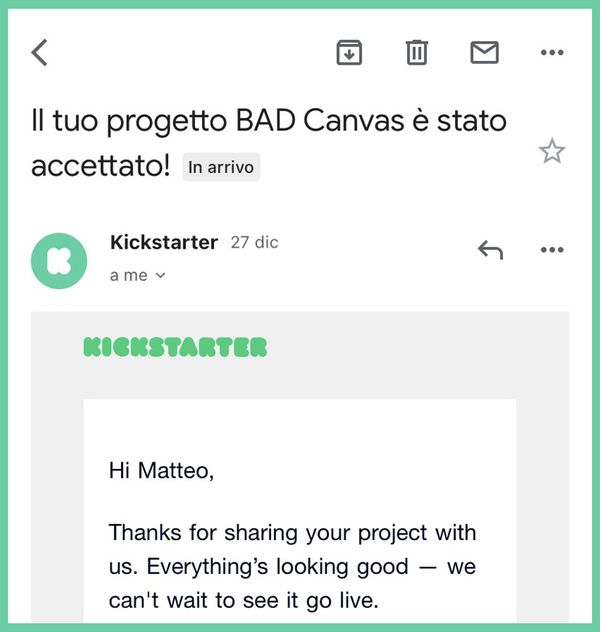Click the '27 dic' message date
The width and height of the screenshot is (600, 632).
[254, 243]
